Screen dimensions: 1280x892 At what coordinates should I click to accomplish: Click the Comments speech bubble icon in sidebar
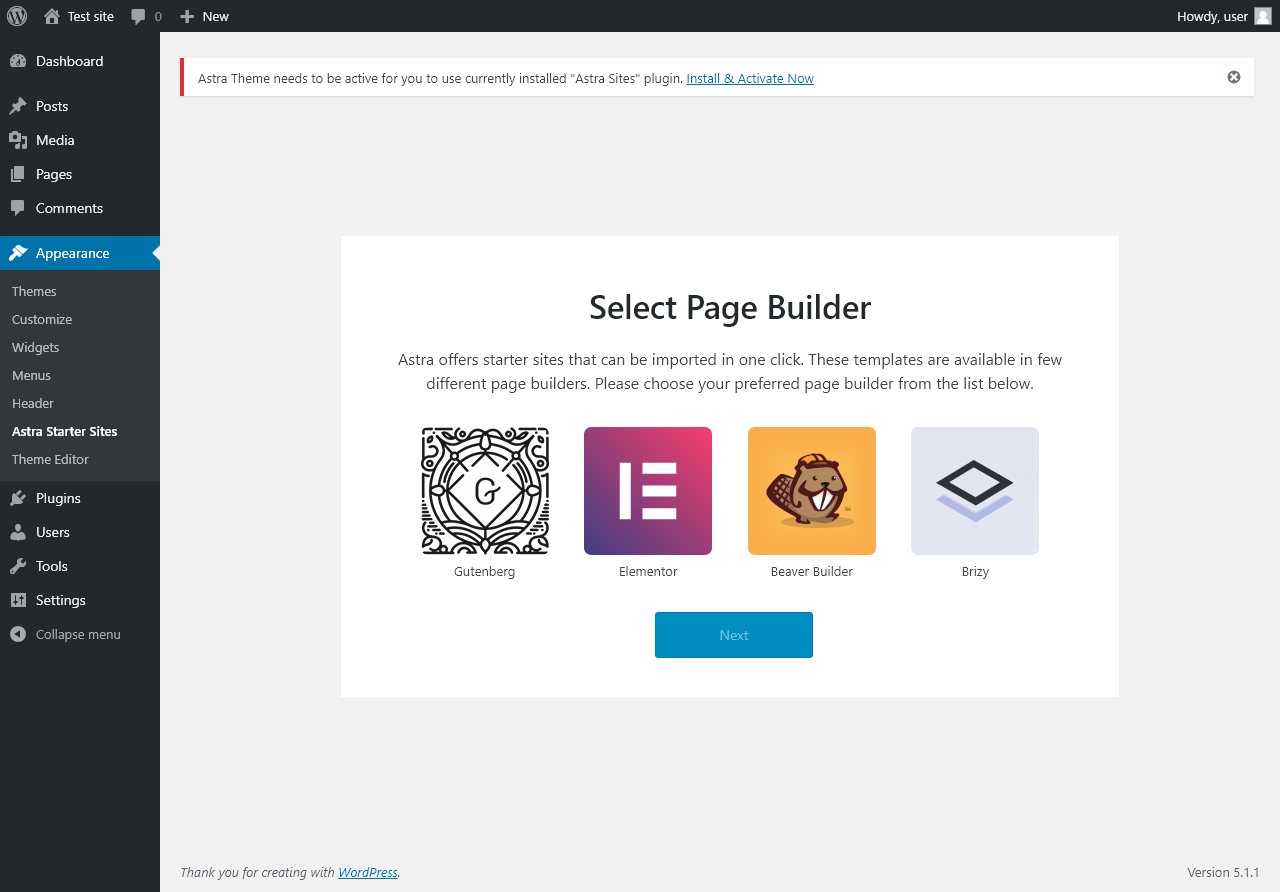18,208
